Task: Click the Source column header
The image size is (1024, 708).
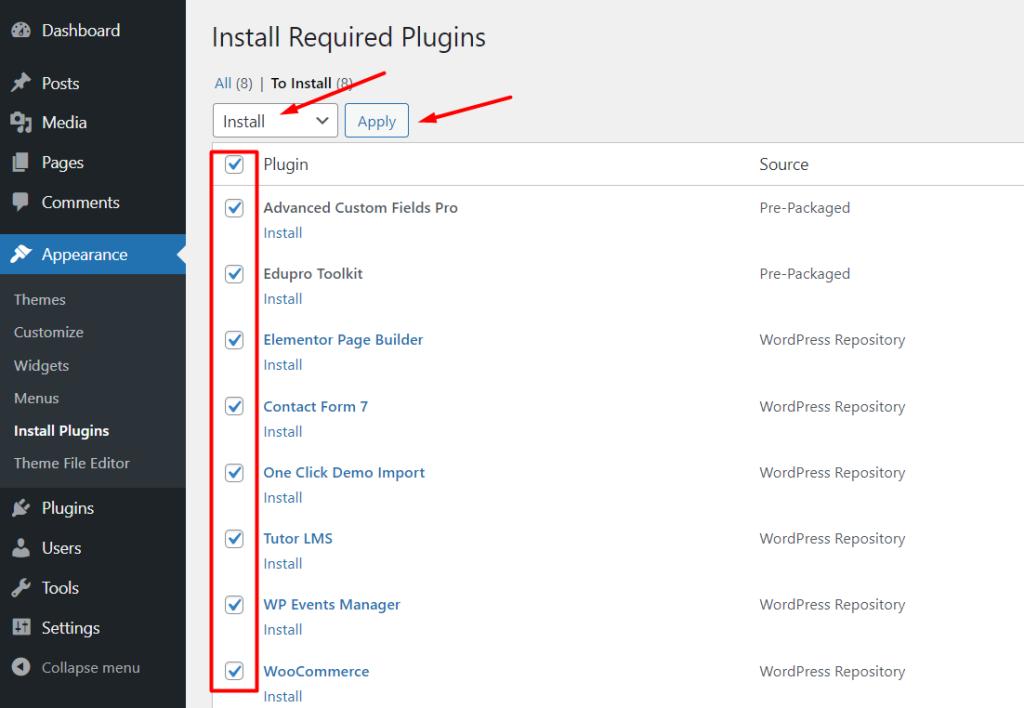Action: [x=784, y=165]
